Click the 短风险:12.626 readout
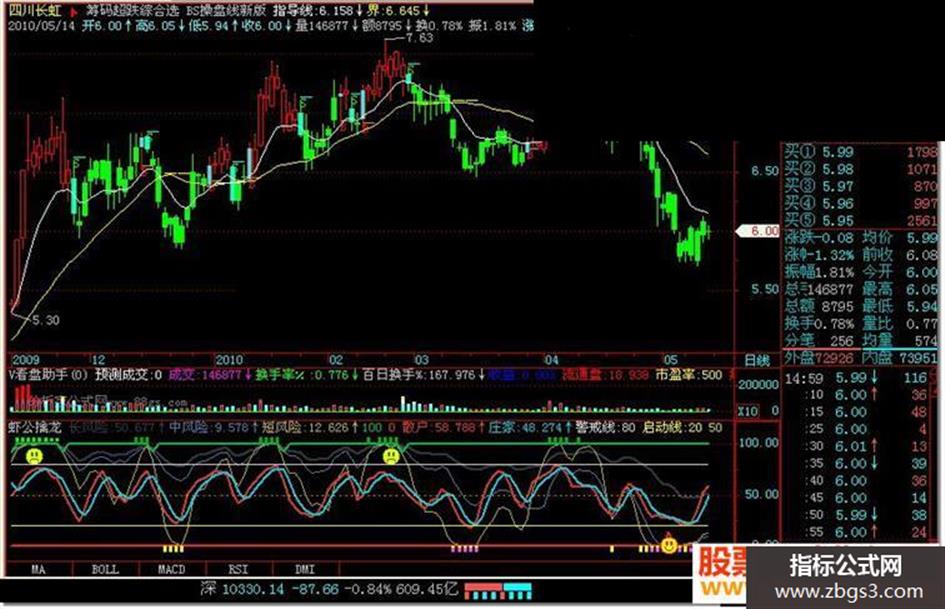Screen dimensions: 945x609 (309, 428)
